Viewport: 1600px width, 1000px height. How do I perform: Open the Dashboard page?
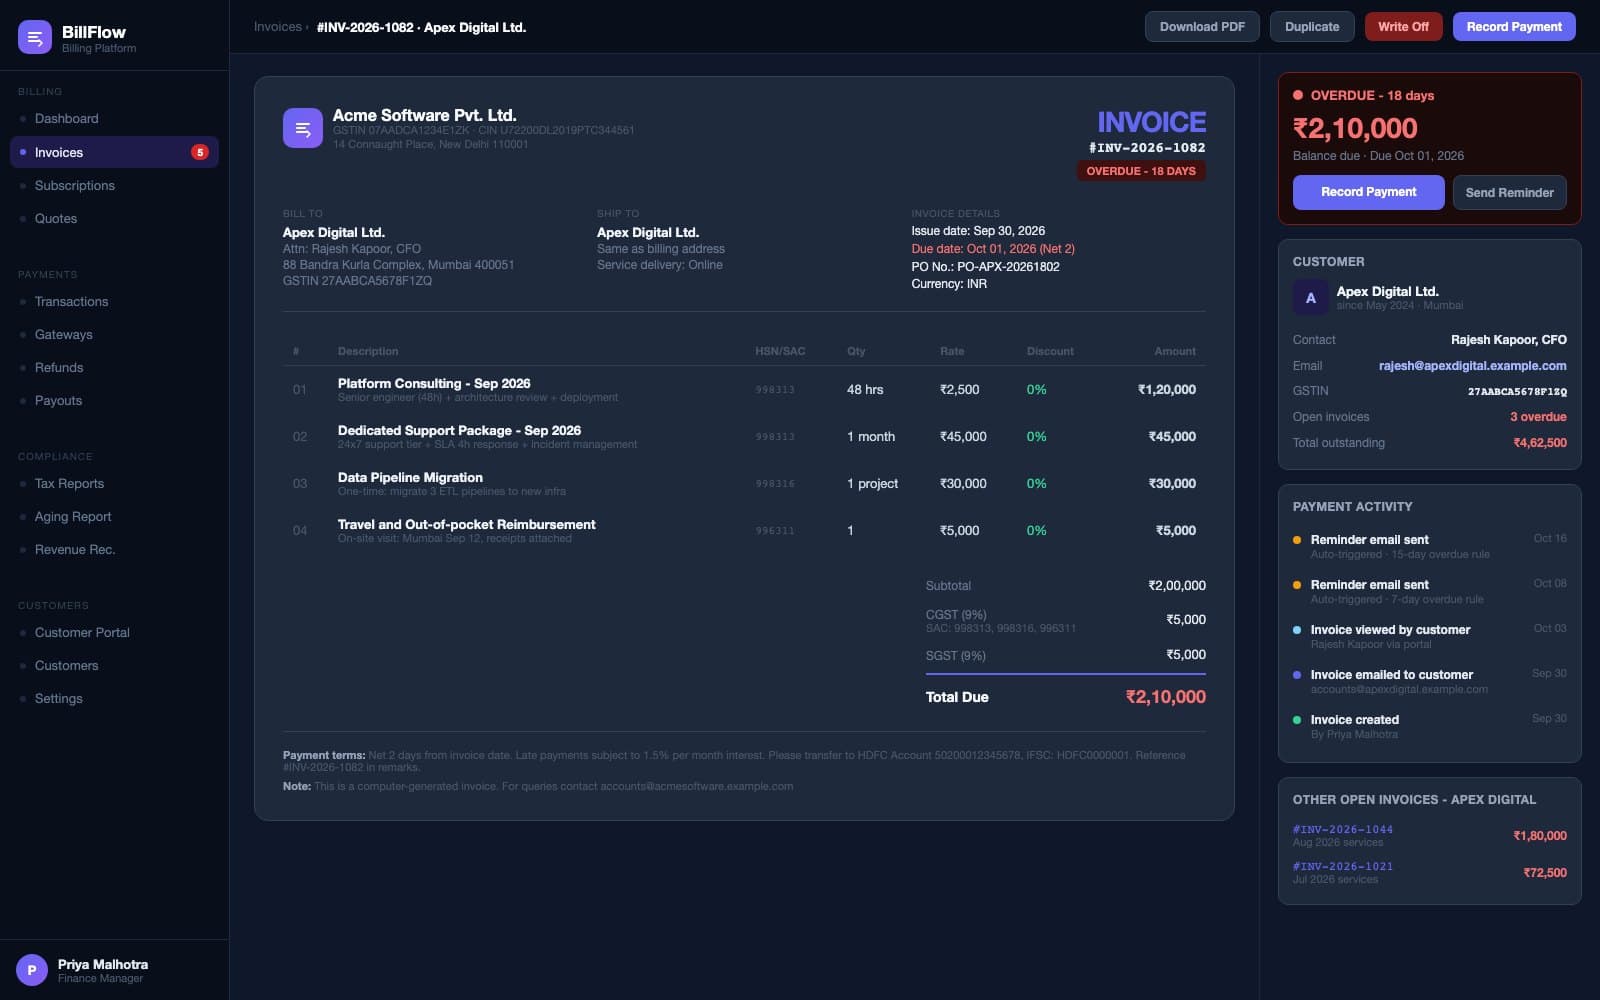(114, 118)
